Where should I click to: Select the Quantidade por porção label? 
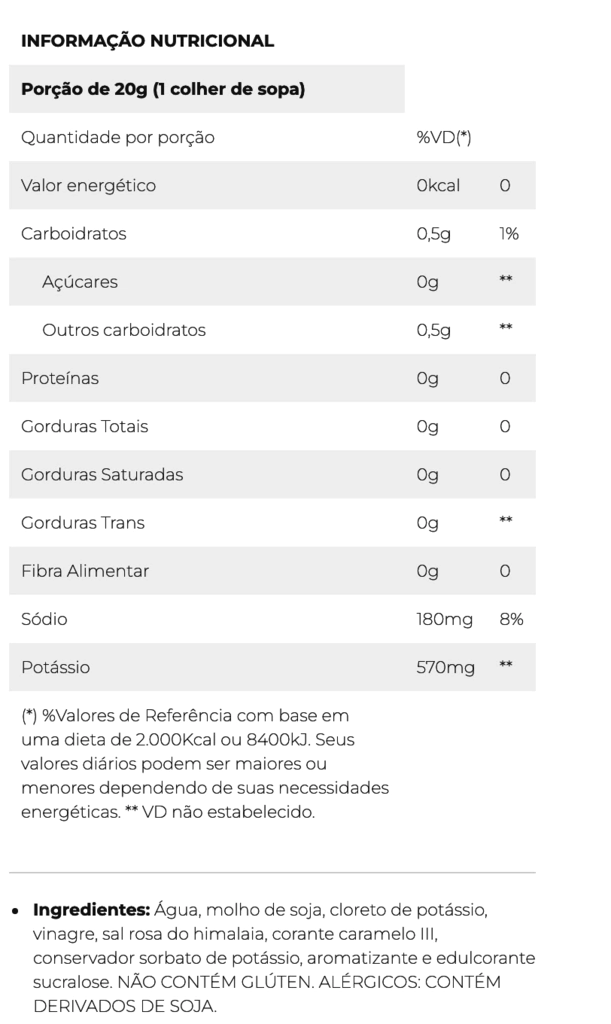tap(118, 137)
